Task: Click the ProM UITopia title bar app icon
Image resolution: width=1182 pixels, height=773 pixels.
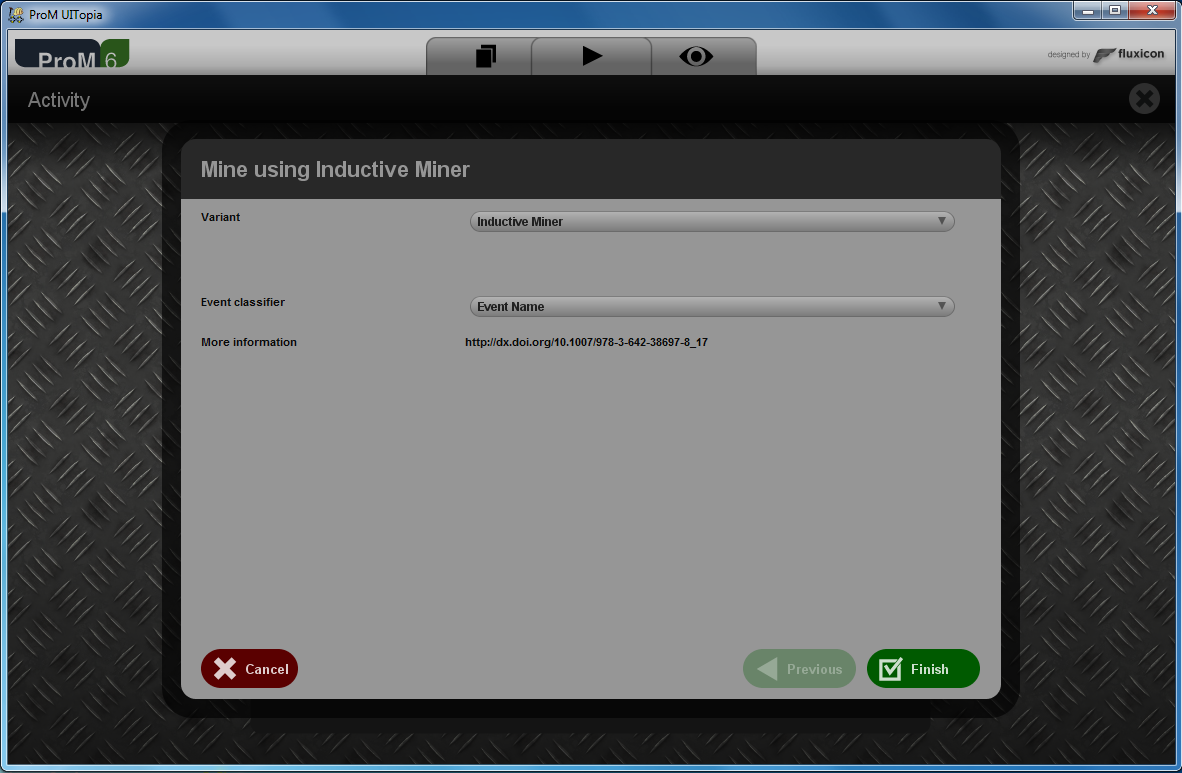Action: (x=16, y=14)
